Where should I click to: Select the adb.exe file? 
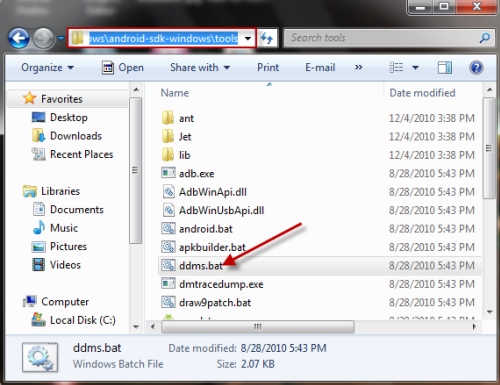[197, 174]
